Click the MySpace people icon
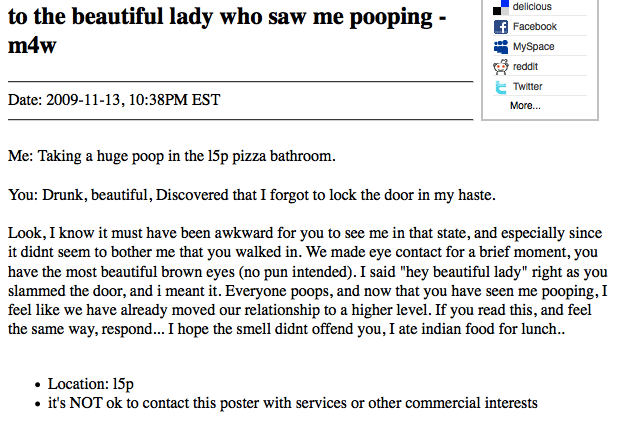 click(501, 47)
